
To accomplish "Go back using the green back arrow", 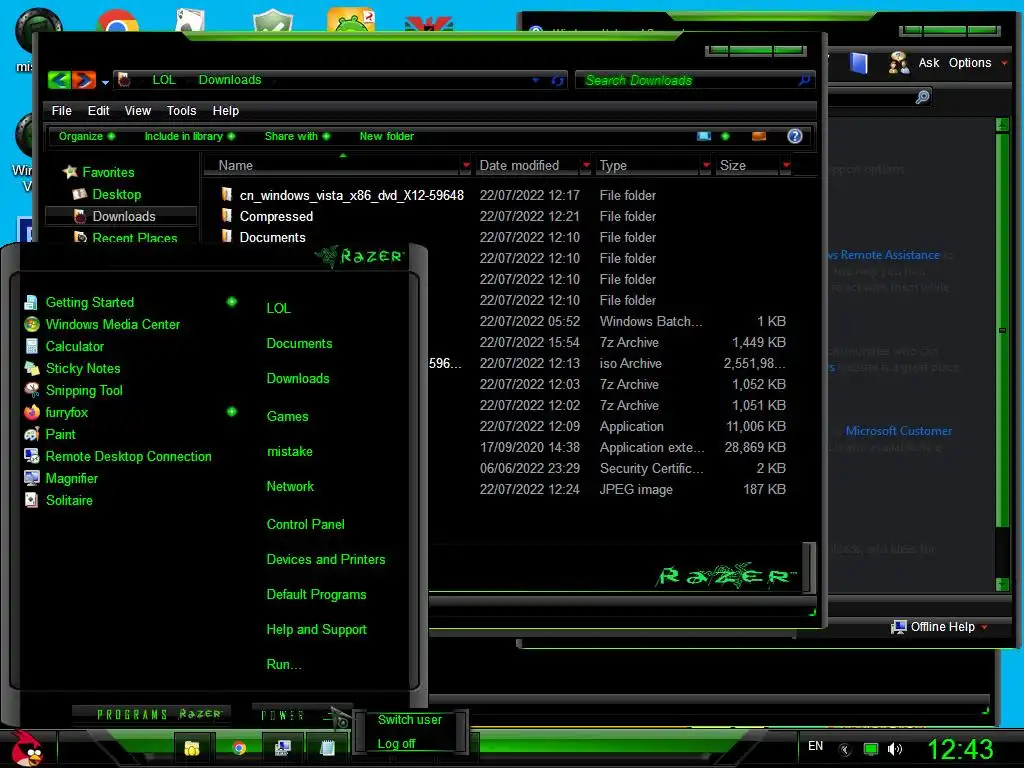I will pyautogui.click(x=59, y=80).
